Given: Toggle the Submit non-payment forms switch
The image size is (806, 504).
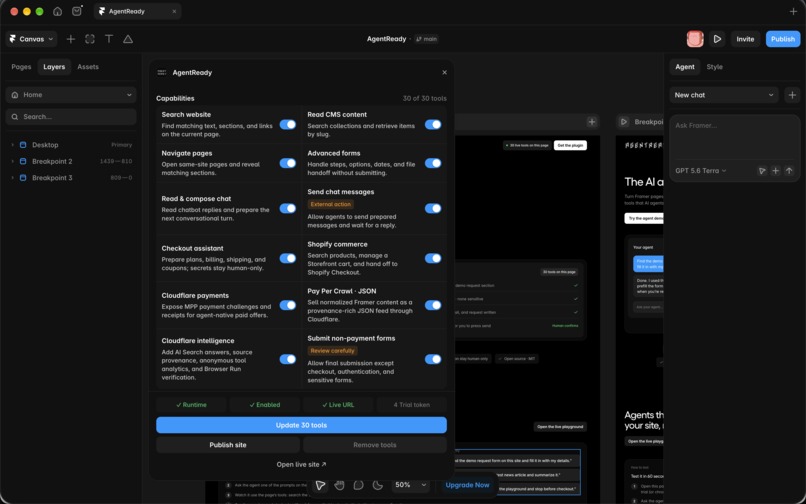Looking at the screenshot, I should pyautogui.click(x=433, y=359).
